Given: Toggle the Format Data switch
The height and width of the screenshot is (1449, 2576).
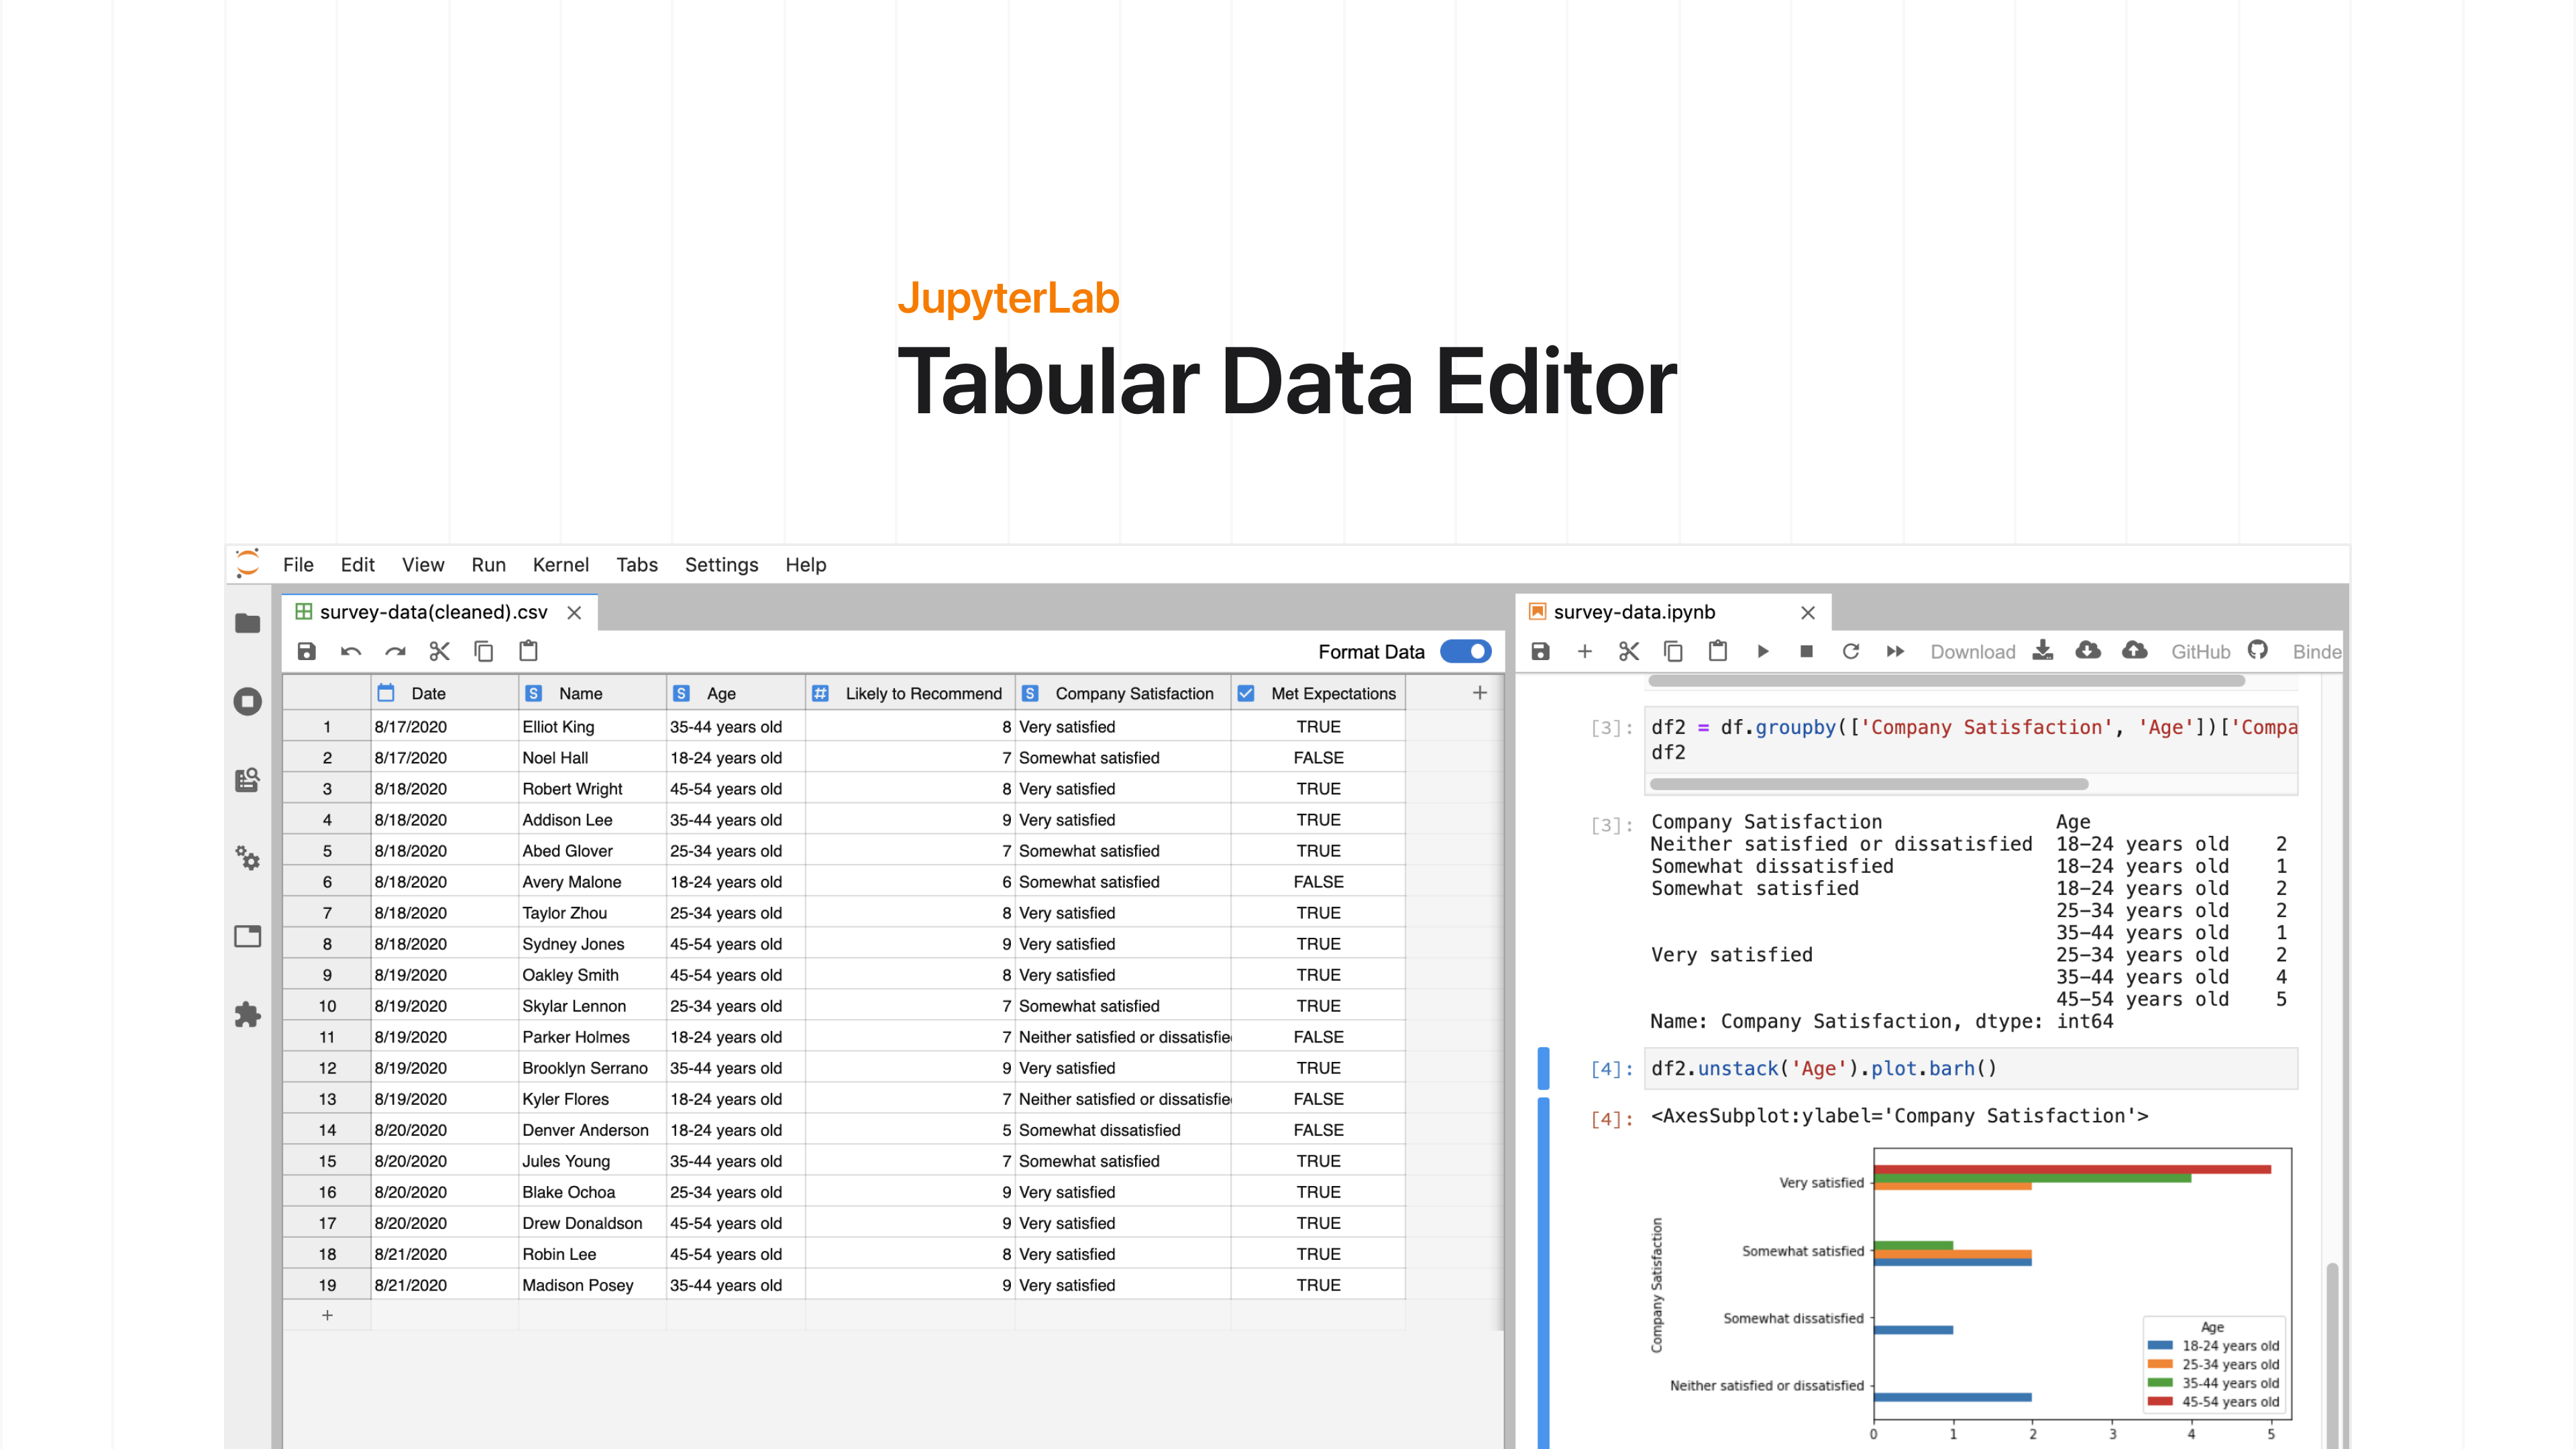Looking at the screenshot, I should click(x=1466, y=652).
